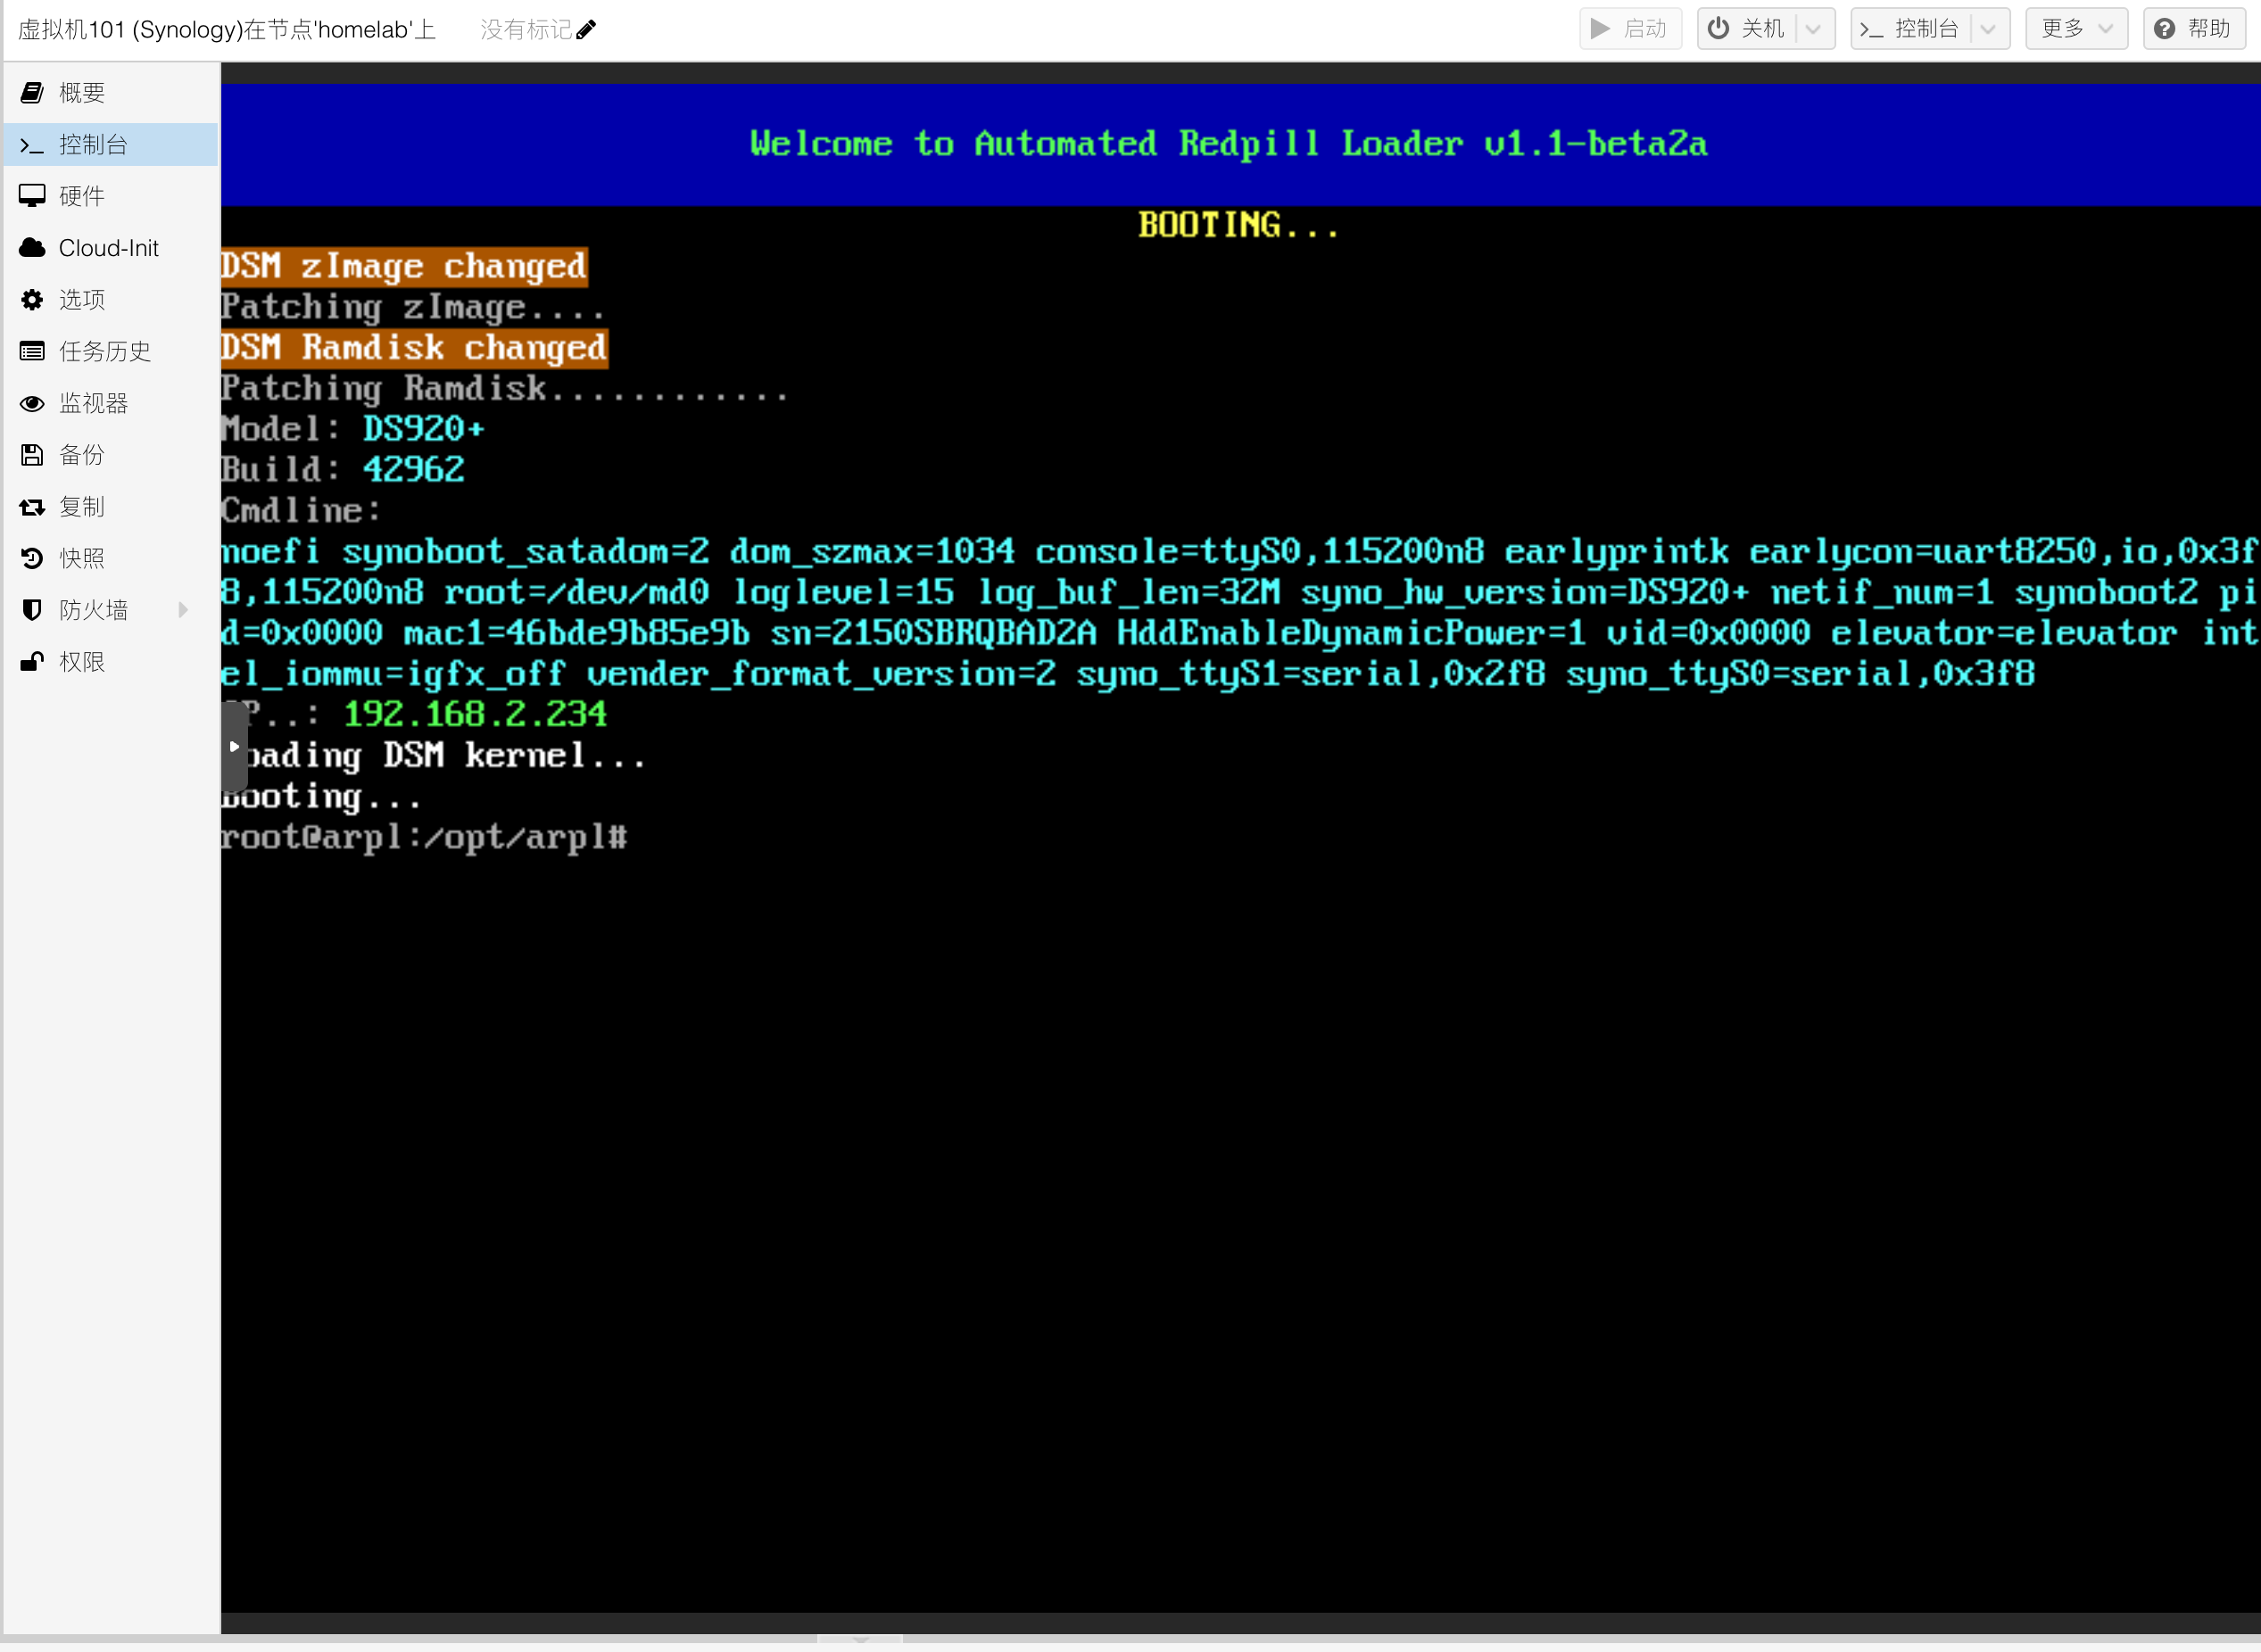The height and width of the screenshot is (1652, 2261).
Task: Click the 硬件 monitor icon
Action: [x=32, y=196]
